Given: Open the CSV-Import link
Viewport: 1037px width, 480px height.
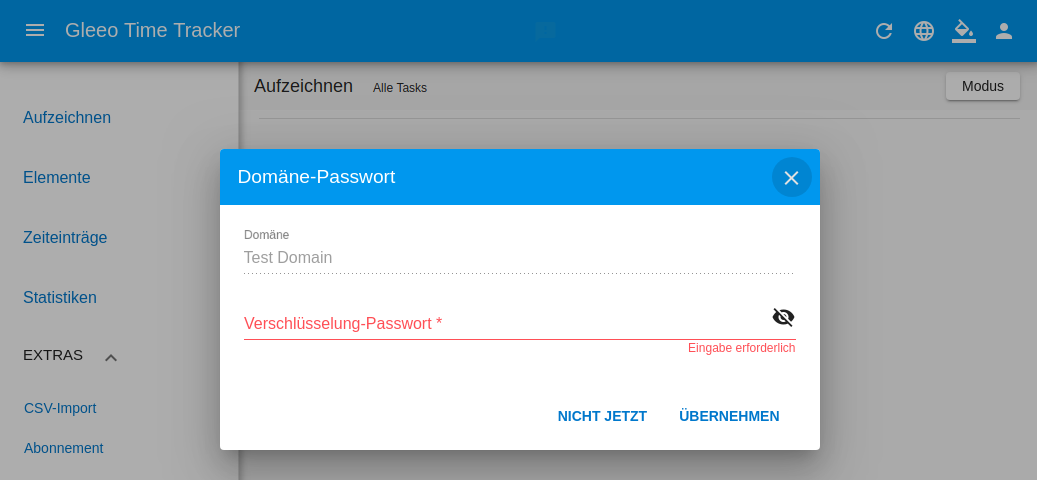Looking at the screenshot, I should (x=60, y=408).
